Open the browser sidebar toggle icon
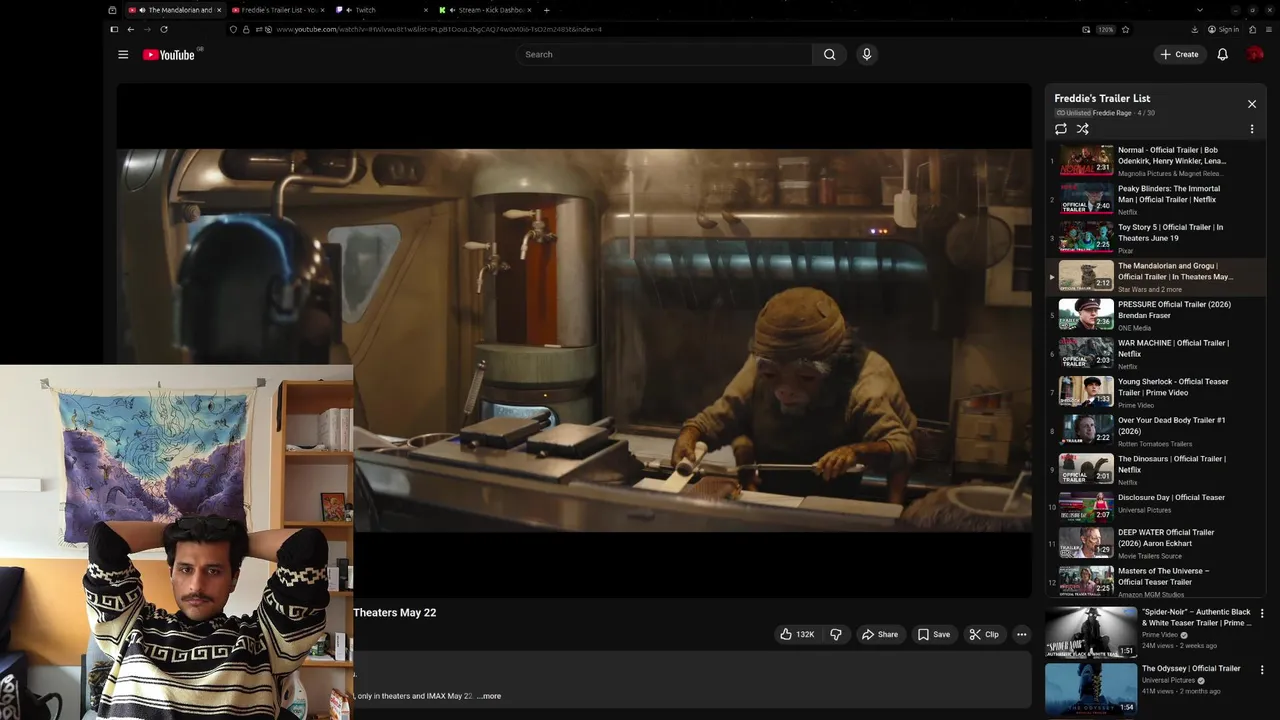Image resolution: width=1280 pixels, height=720 pixels. point(114,29)
